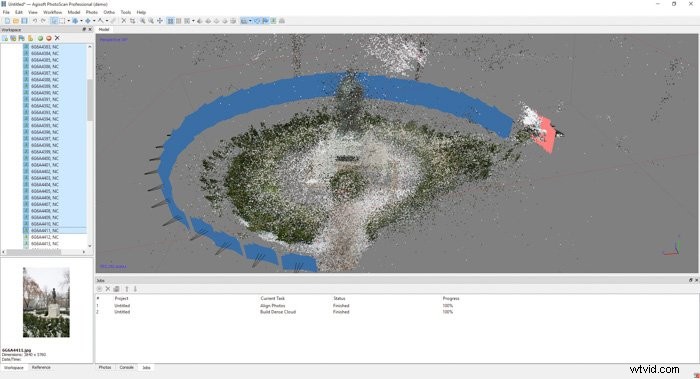Select the red highlighted camera in viewport
Viewport: 700px width, 379px height.
click(546, 135)
